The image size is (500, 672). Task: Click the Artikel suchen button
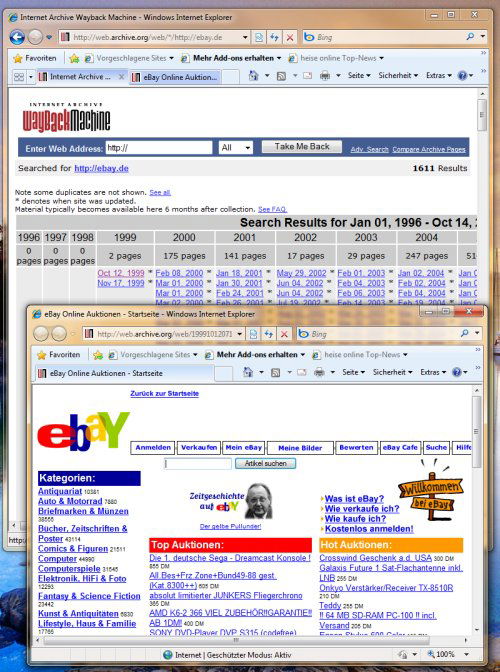tap(265, 463)
